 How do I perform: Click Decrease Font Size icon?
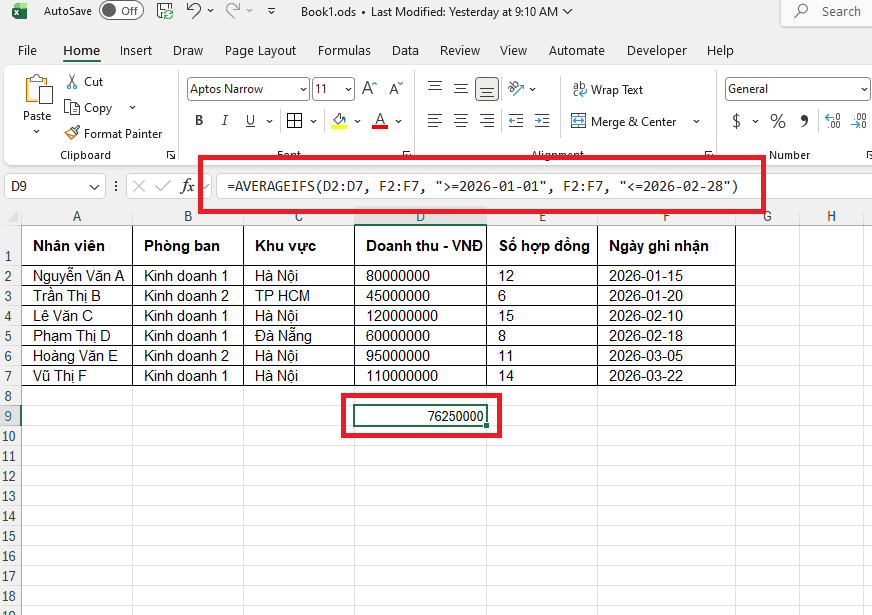coord(396,88)
